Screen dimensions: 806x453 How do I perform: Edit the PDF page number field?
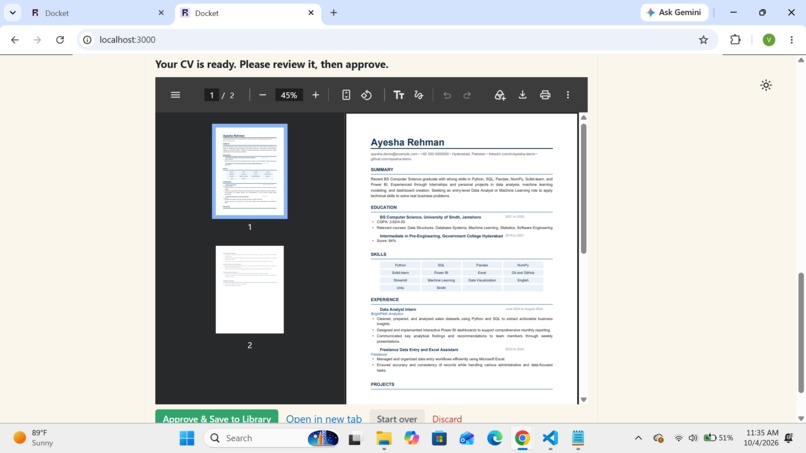211,95
